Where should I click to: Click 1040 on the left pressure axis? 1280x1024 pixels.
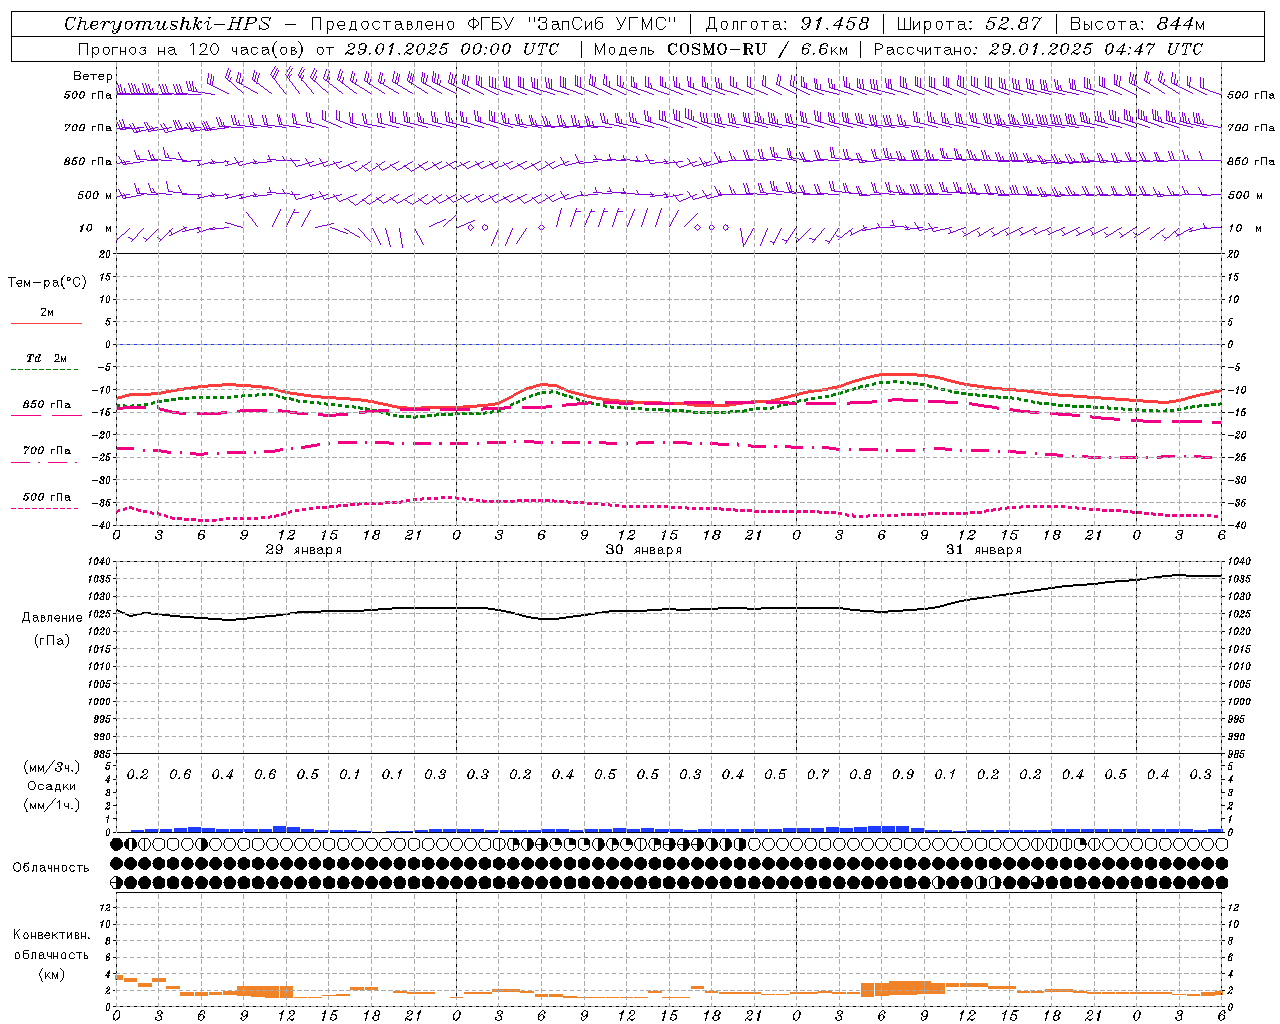pyautogui.click(x=100, y=562)
